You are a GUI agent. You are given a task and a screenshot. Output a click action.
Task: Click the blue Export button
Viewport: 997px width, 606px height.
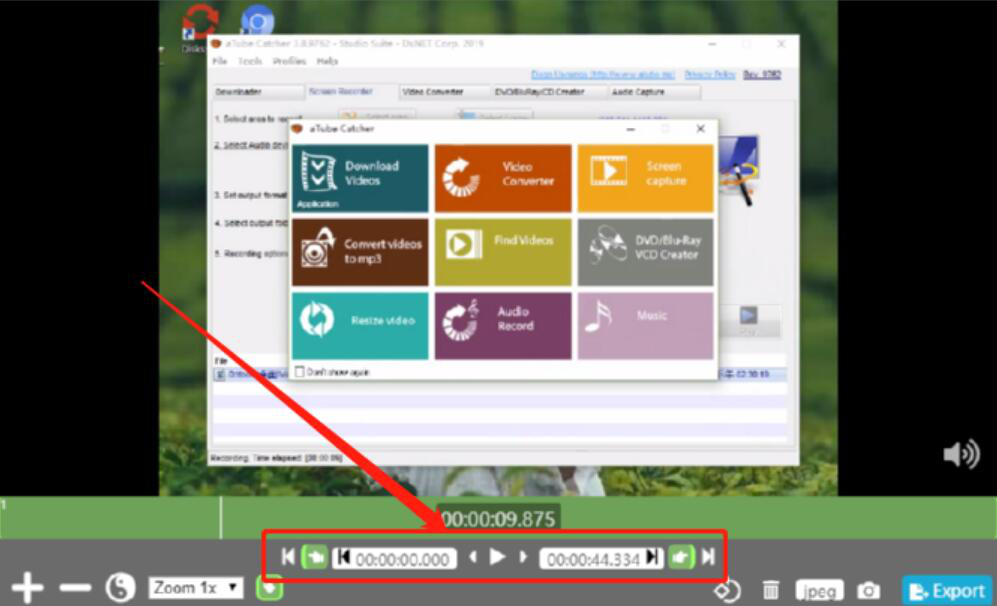click(x=947, y=591)
